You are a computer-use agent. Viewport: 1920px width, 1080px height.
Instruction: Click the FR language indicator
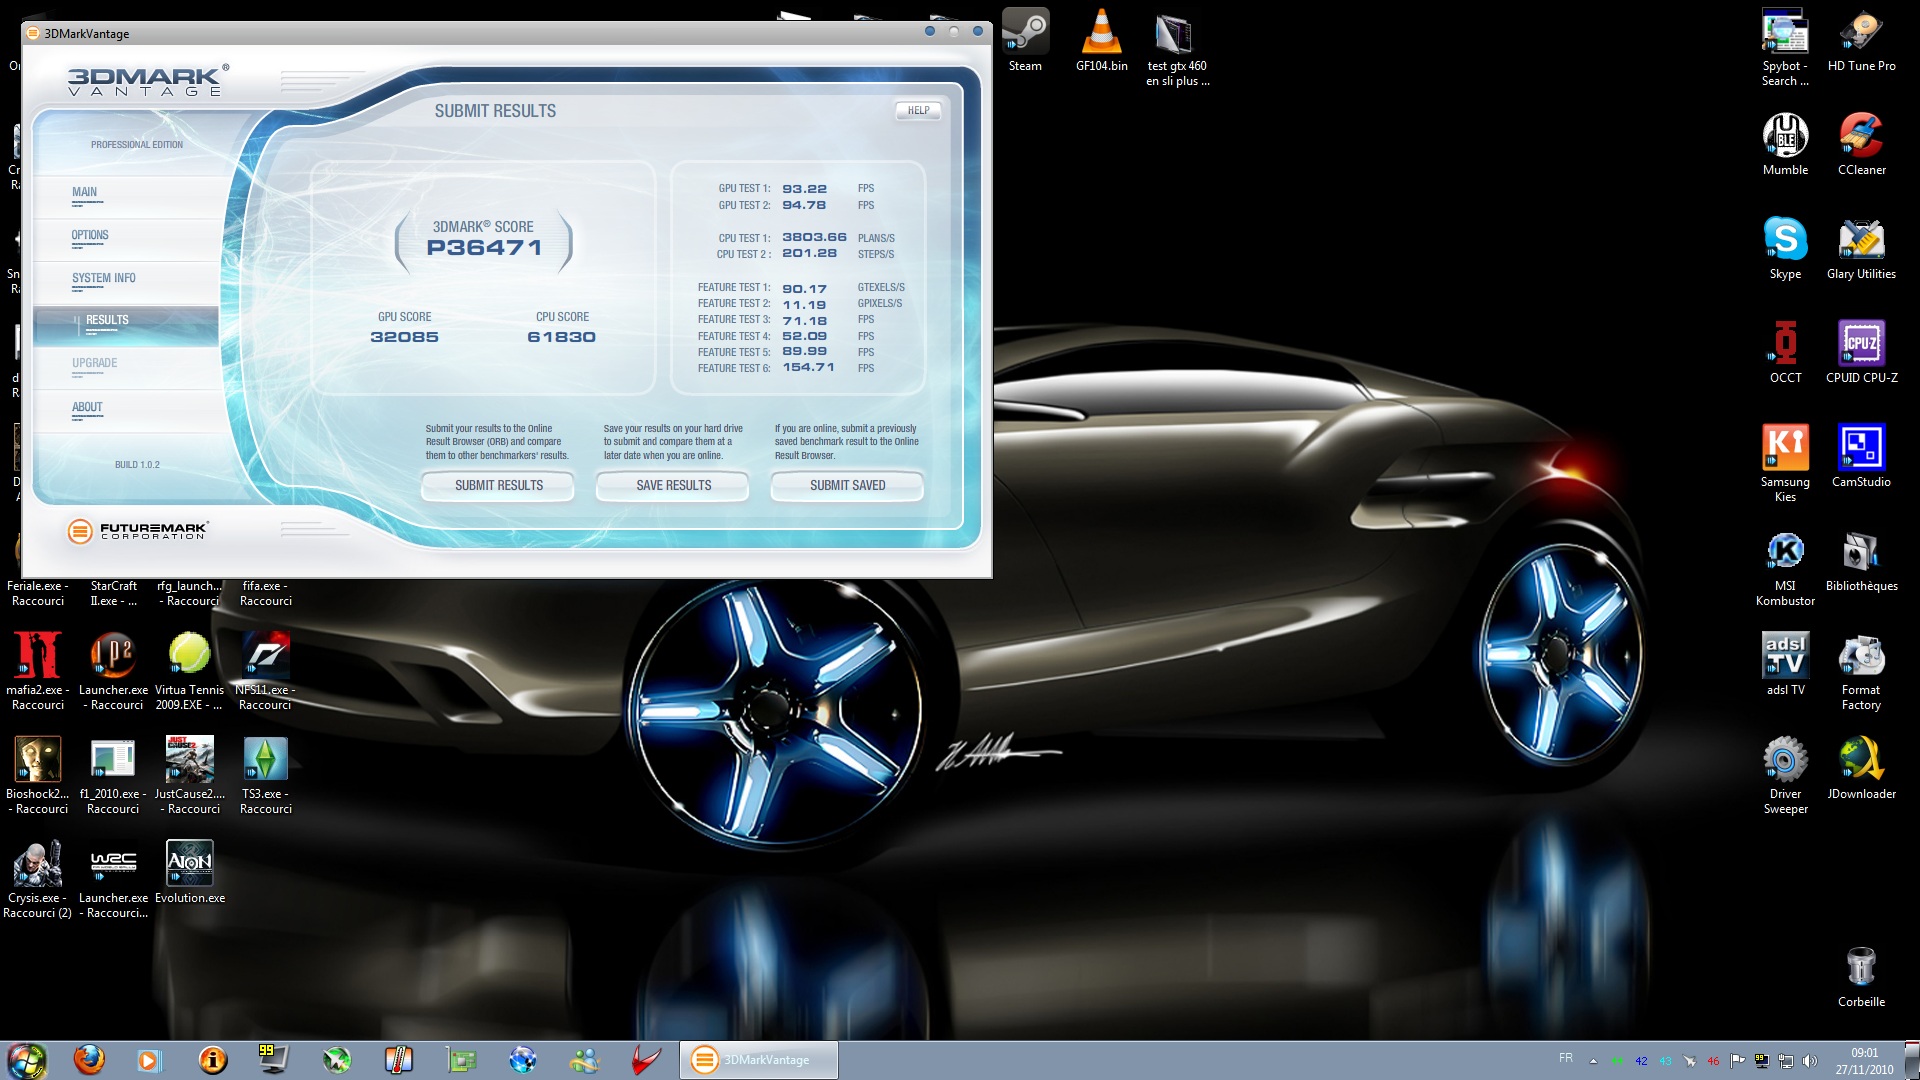[x=1565, y=1057]
